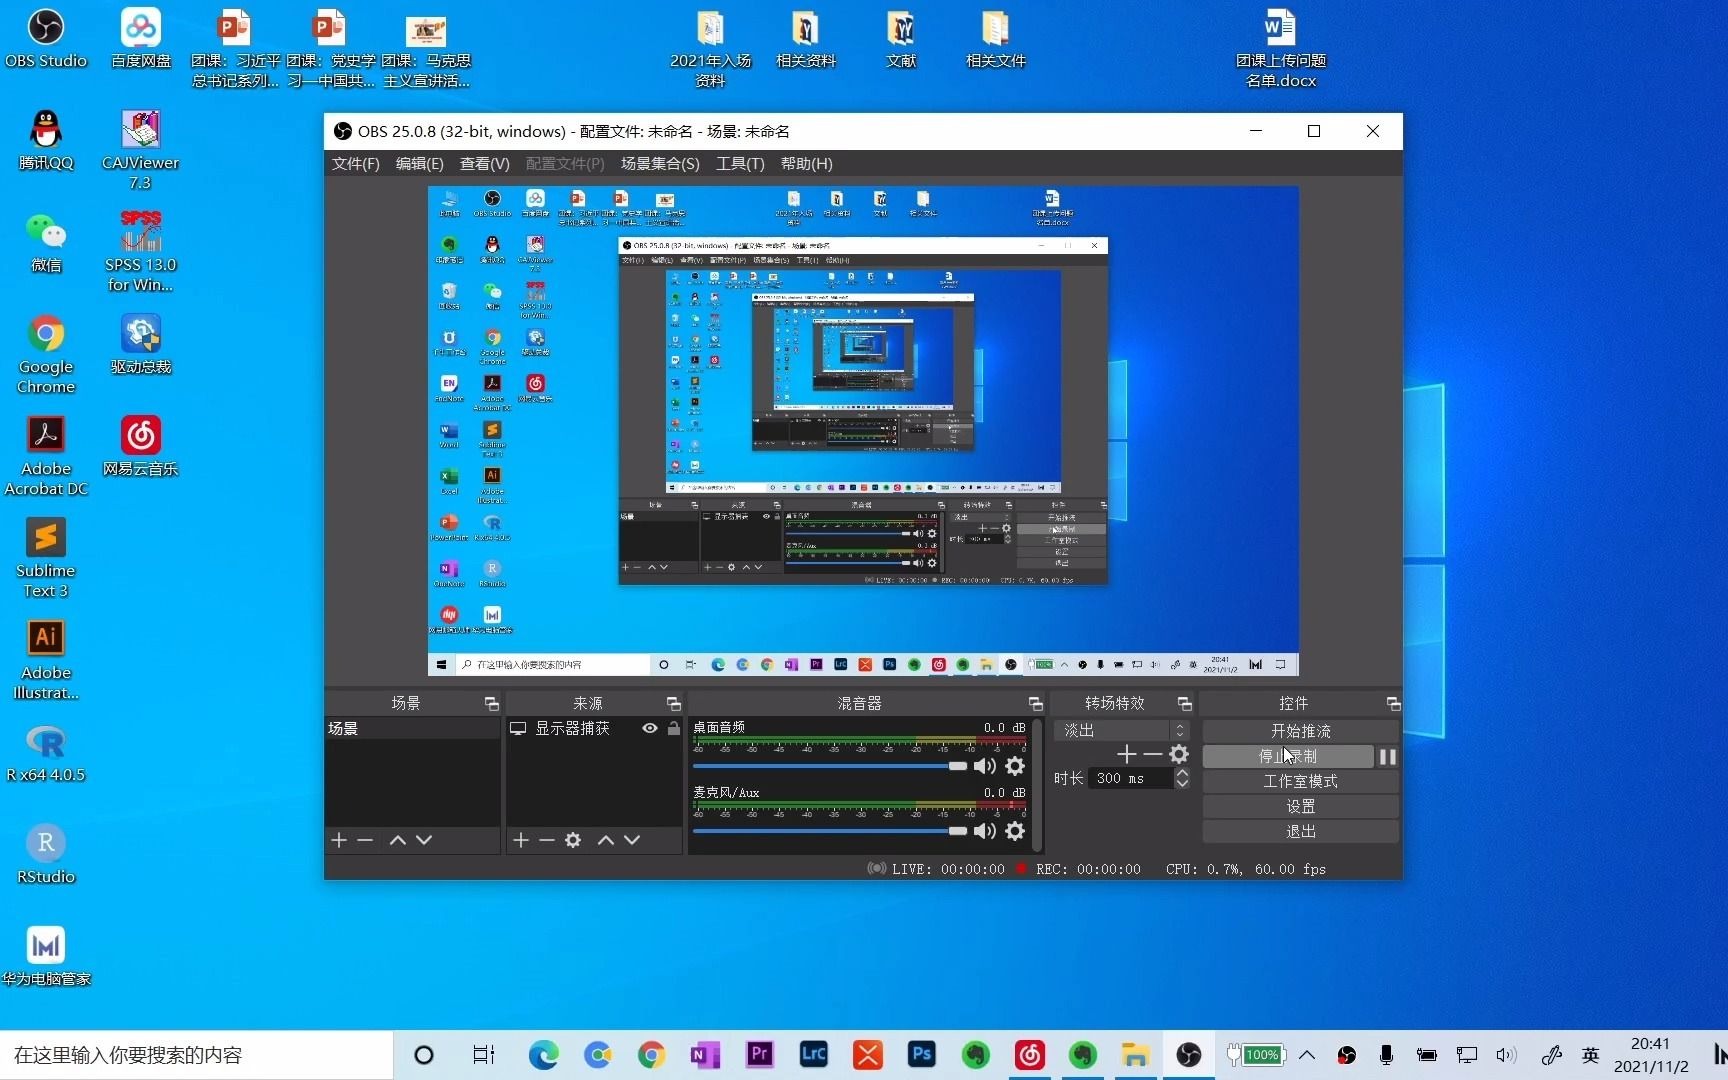Open 腾讯QQ desktop icon
This screenshot has height=1080, width=1728.
tap(46, 140)
